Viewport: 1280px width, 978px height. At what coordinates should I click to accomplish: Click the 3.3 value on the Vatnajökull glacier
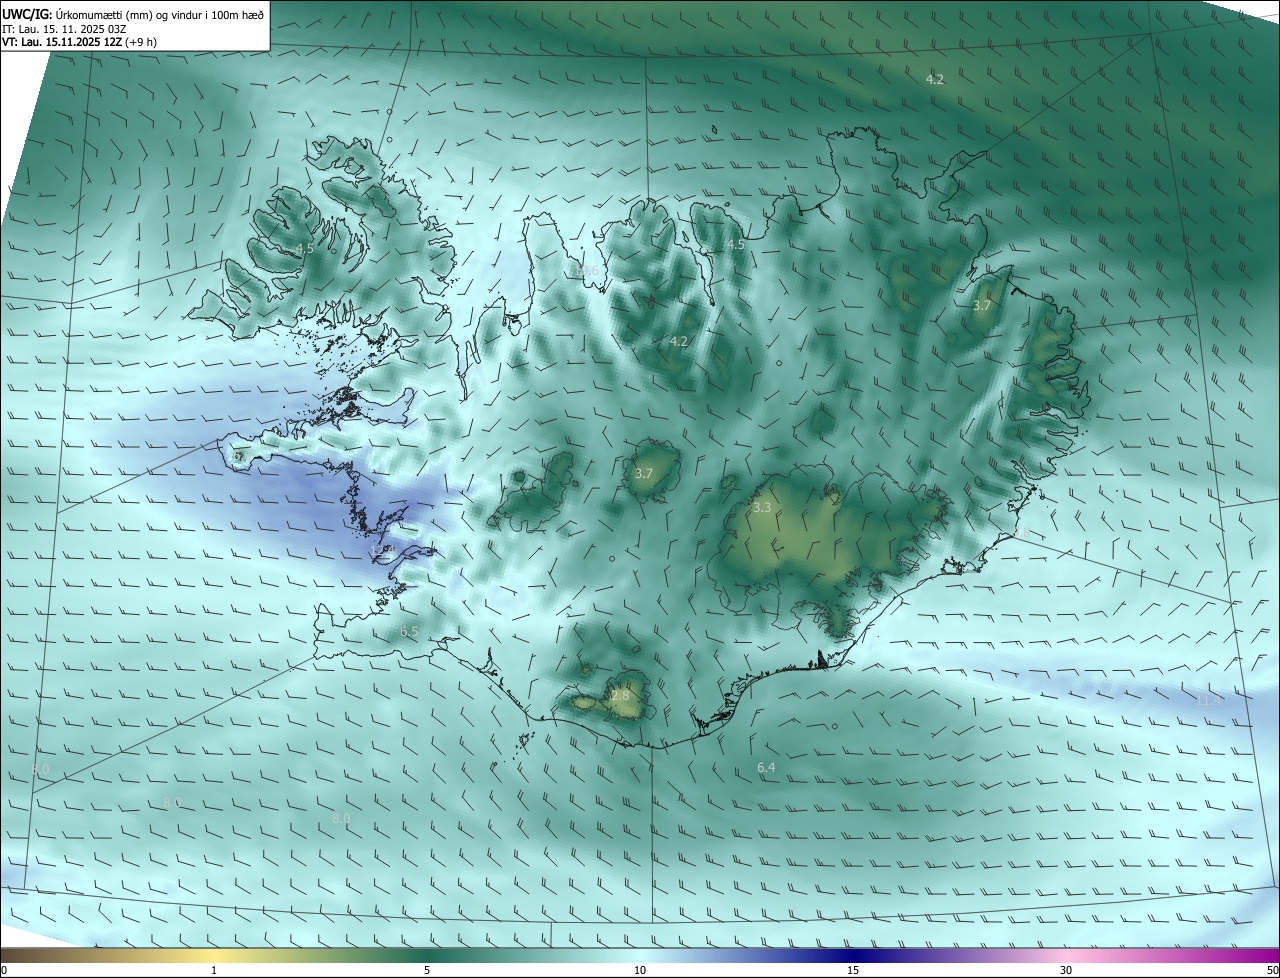coord(762,508)
